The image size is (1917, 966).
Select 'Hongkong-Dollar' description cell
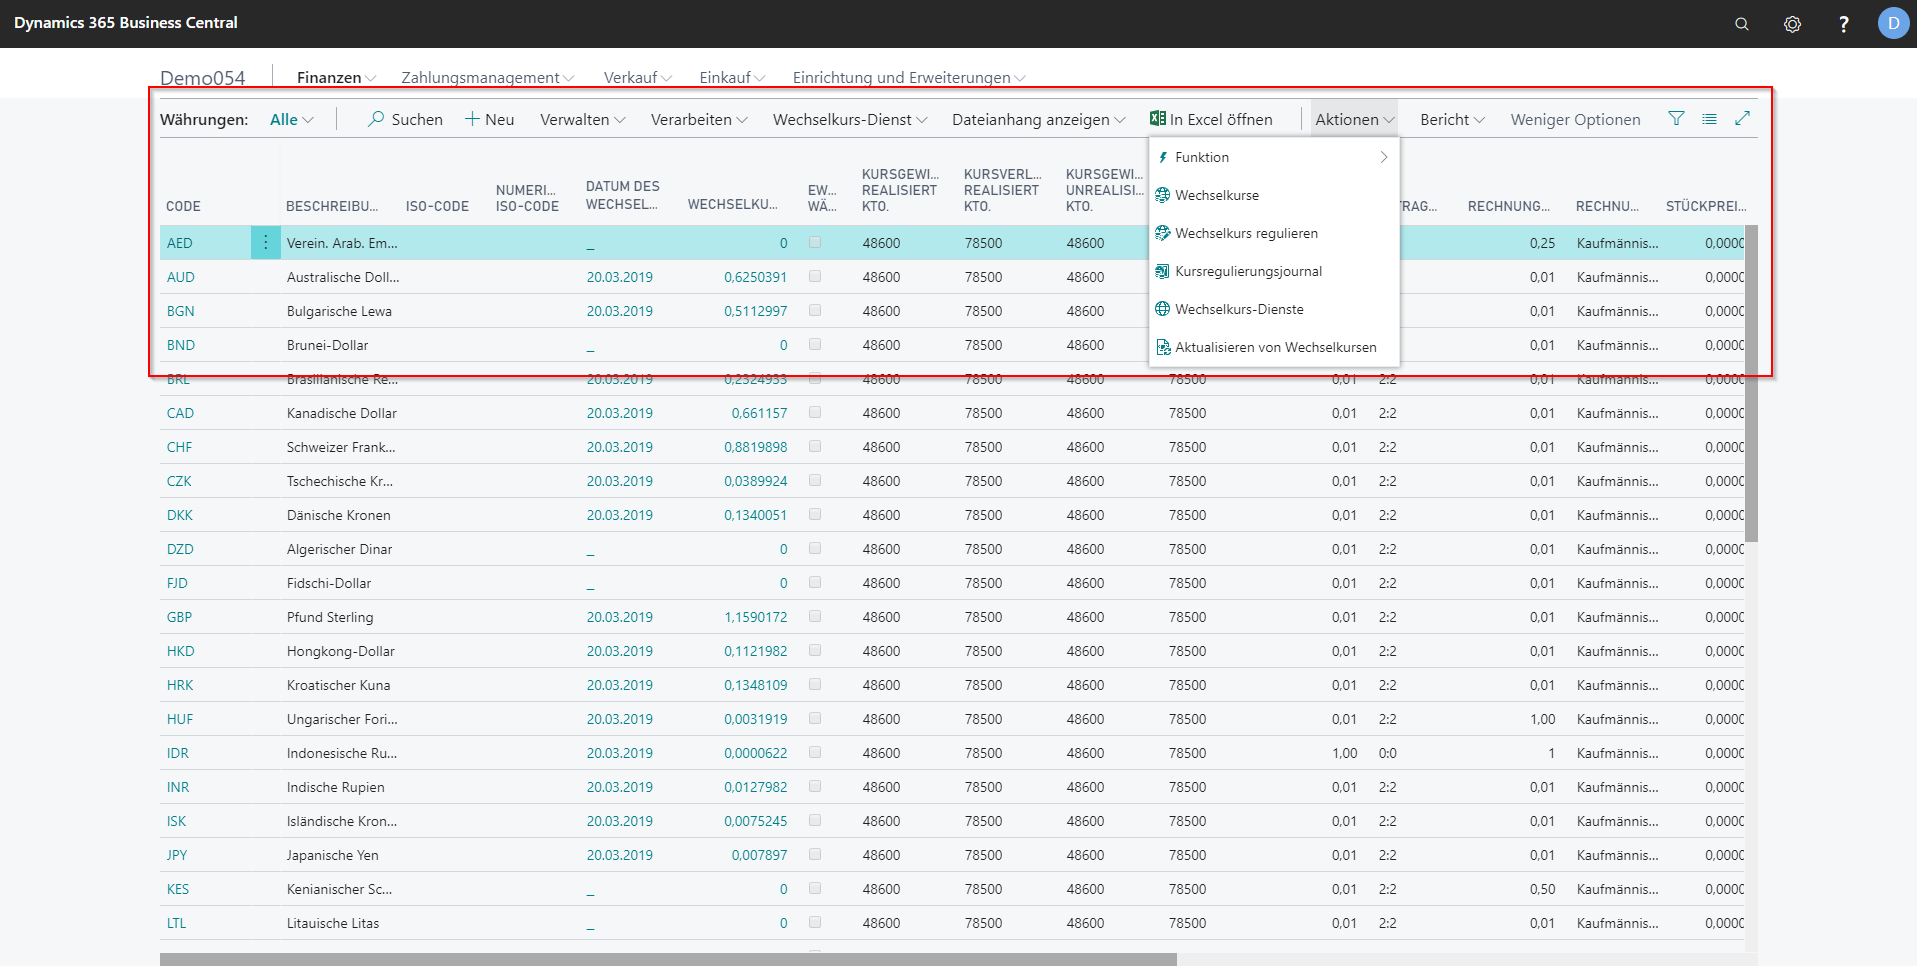pos(340,651)
